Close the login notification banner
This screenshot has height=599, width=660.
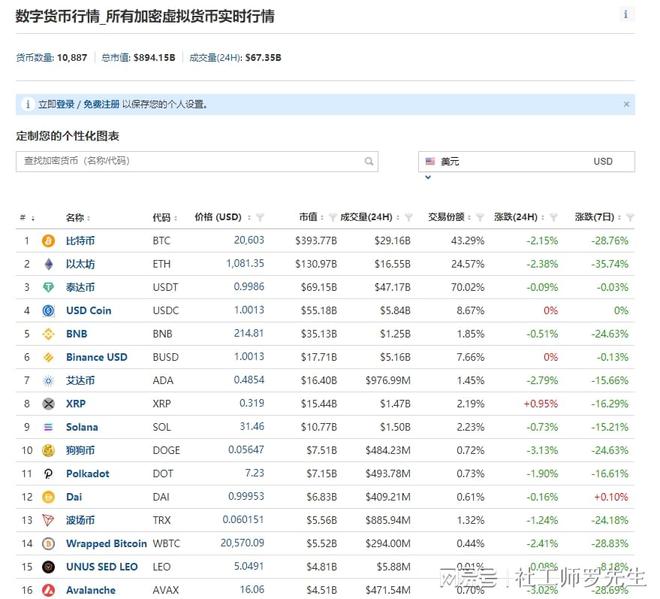tap(626, 104)
